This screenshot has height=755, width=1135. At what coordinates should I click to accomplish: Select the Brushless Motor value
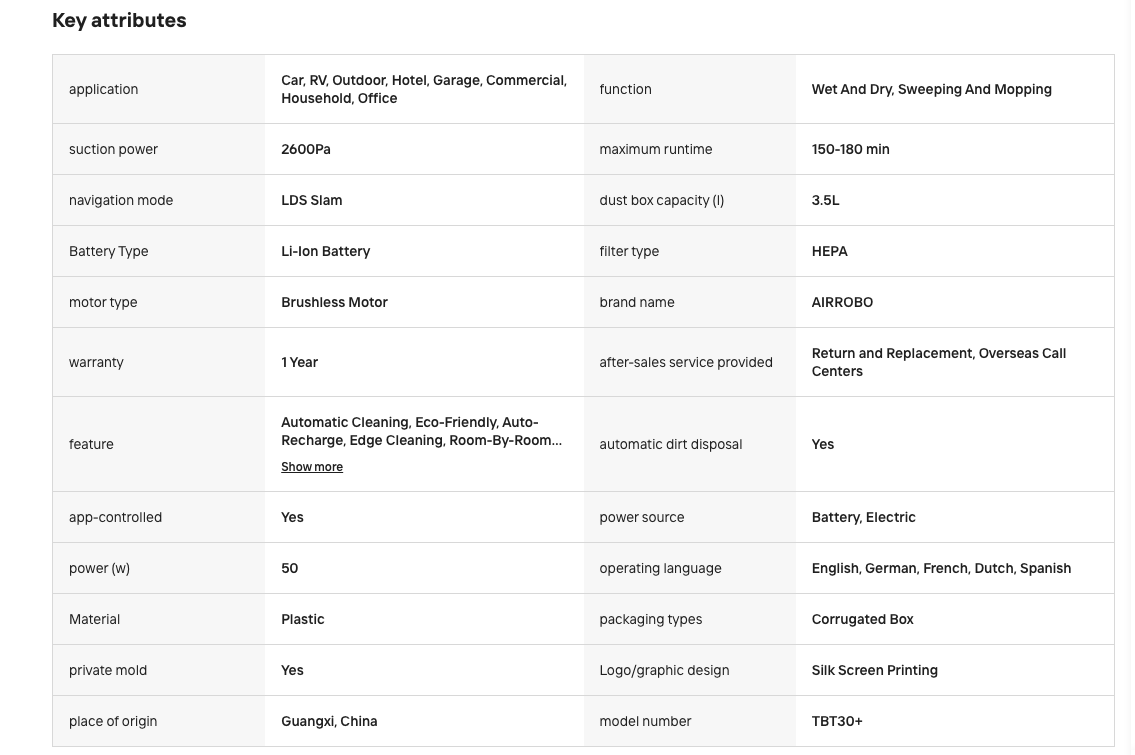point(334,302)
